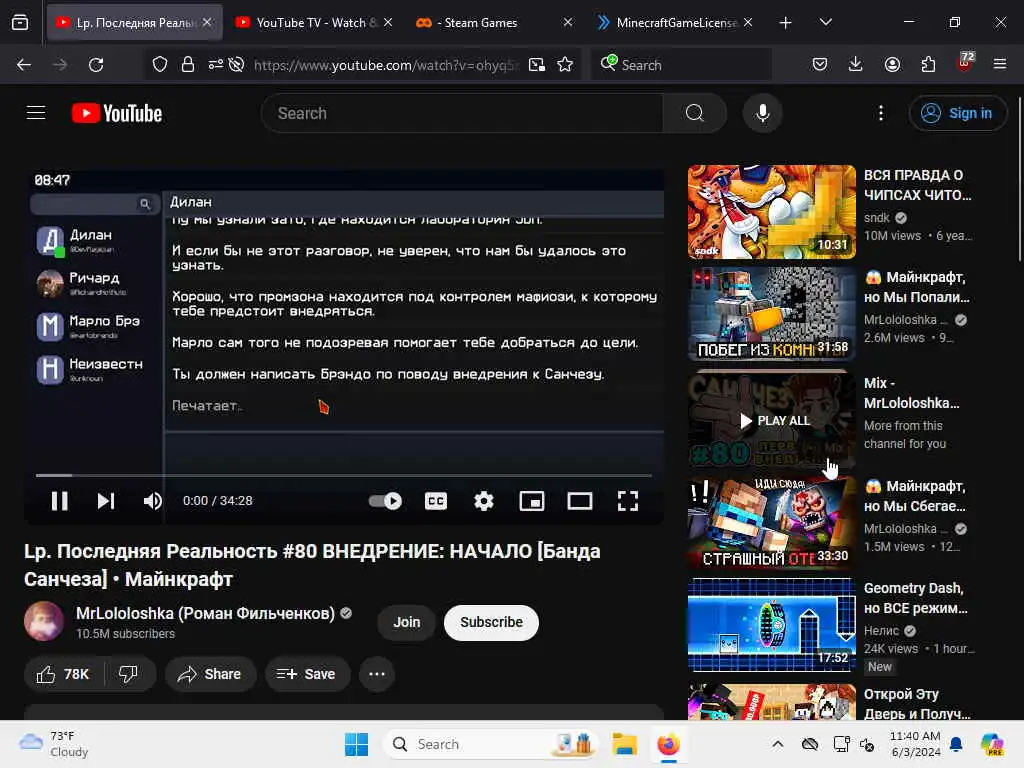This screenshot has height=768, width=1024.
Task: Open ВСЯ ПРАВДА О ЧИПСАХ video thumbnail
Action: 771,212
